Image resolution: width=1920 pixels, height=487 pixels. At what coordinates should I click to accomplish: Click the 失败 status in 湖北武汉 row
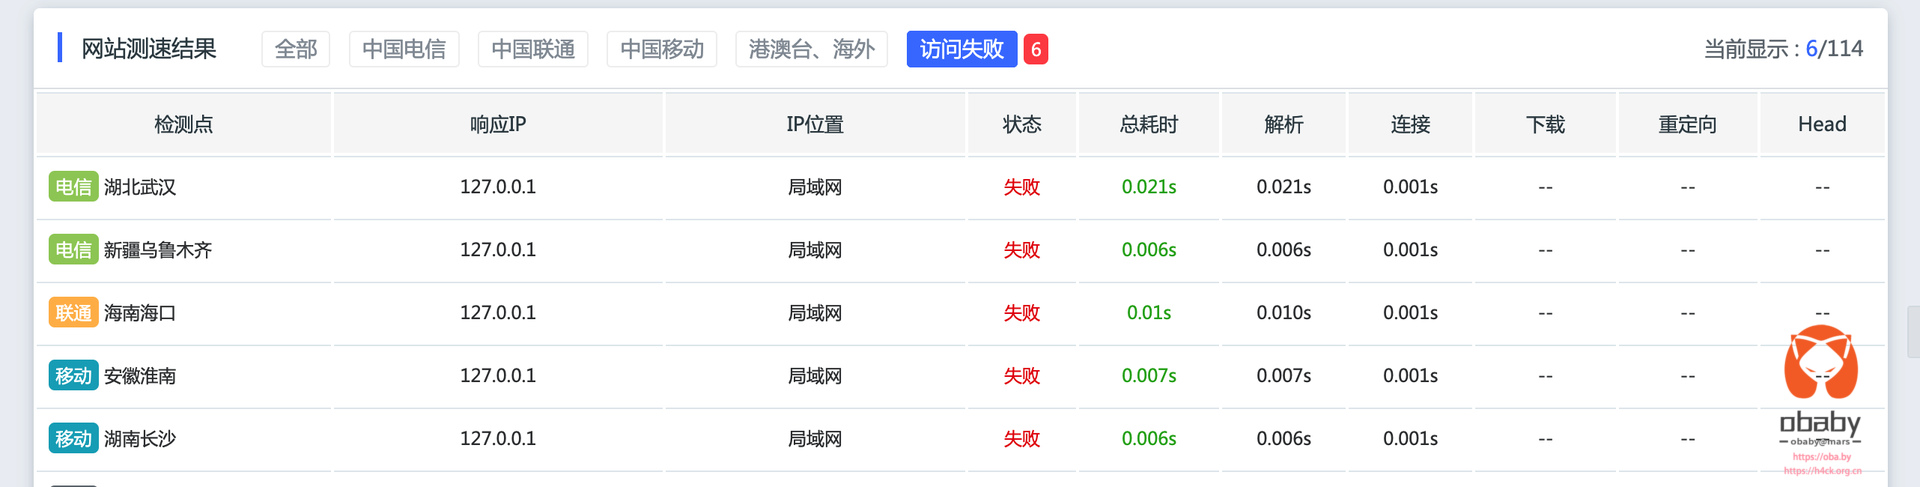click(x=1021, y=187)
